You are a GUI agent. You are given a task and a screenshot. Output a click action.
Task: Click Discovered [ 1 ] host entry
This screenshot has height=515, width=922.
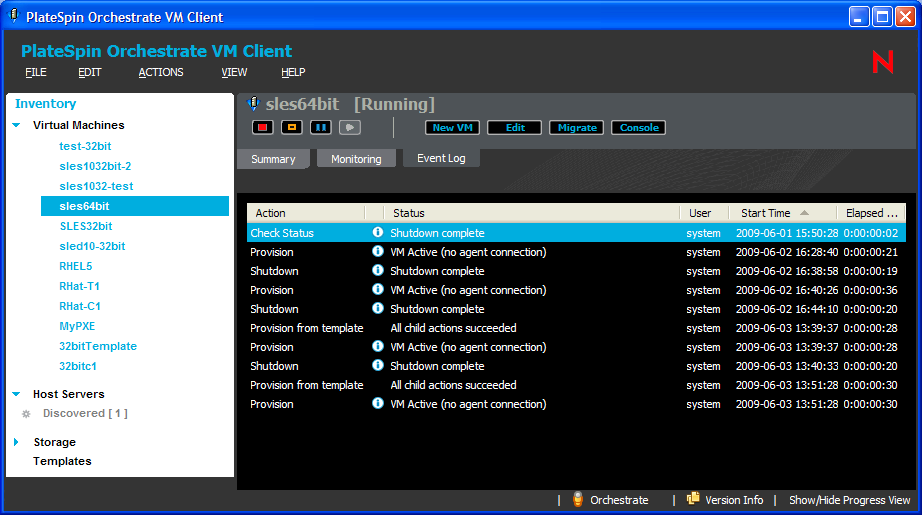click(x=85, y=413)
